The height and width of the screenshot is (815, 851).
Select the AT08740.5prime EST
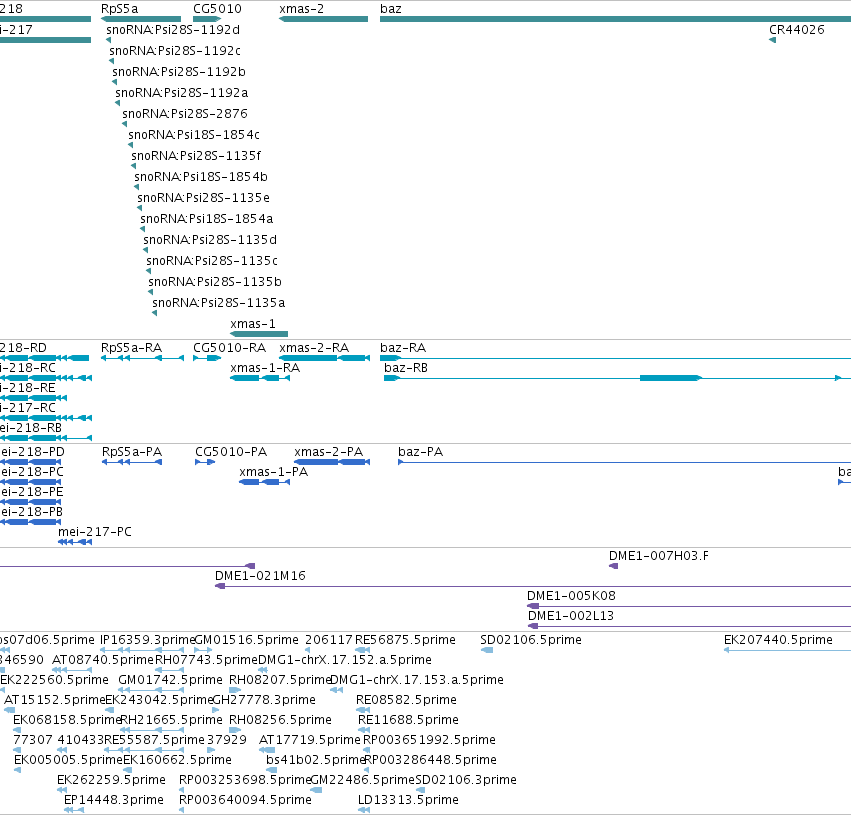(72, 670)
